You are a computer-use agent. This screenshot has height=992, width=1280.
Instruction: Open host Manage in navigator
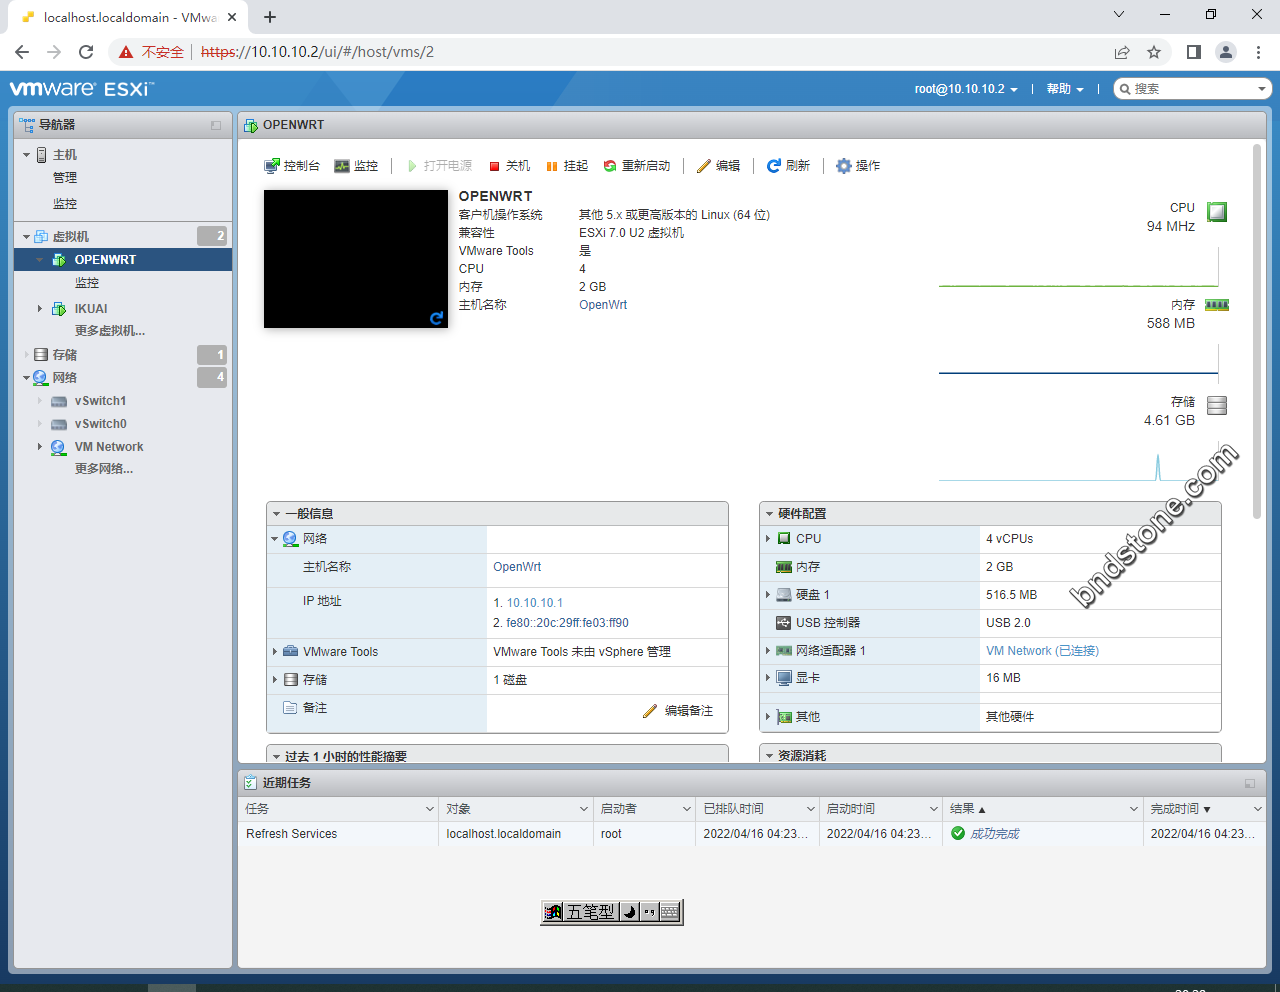pos(65,178)
